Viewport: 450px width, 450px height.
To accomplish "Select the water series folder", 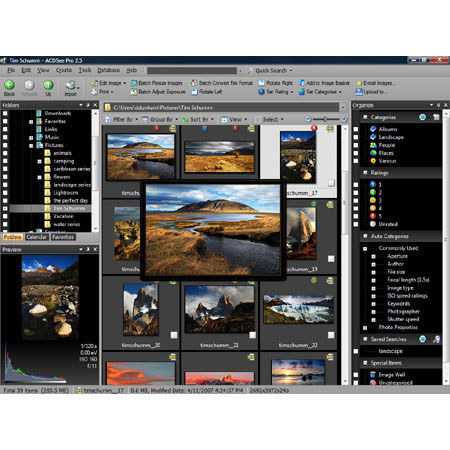I will point(67,224).
